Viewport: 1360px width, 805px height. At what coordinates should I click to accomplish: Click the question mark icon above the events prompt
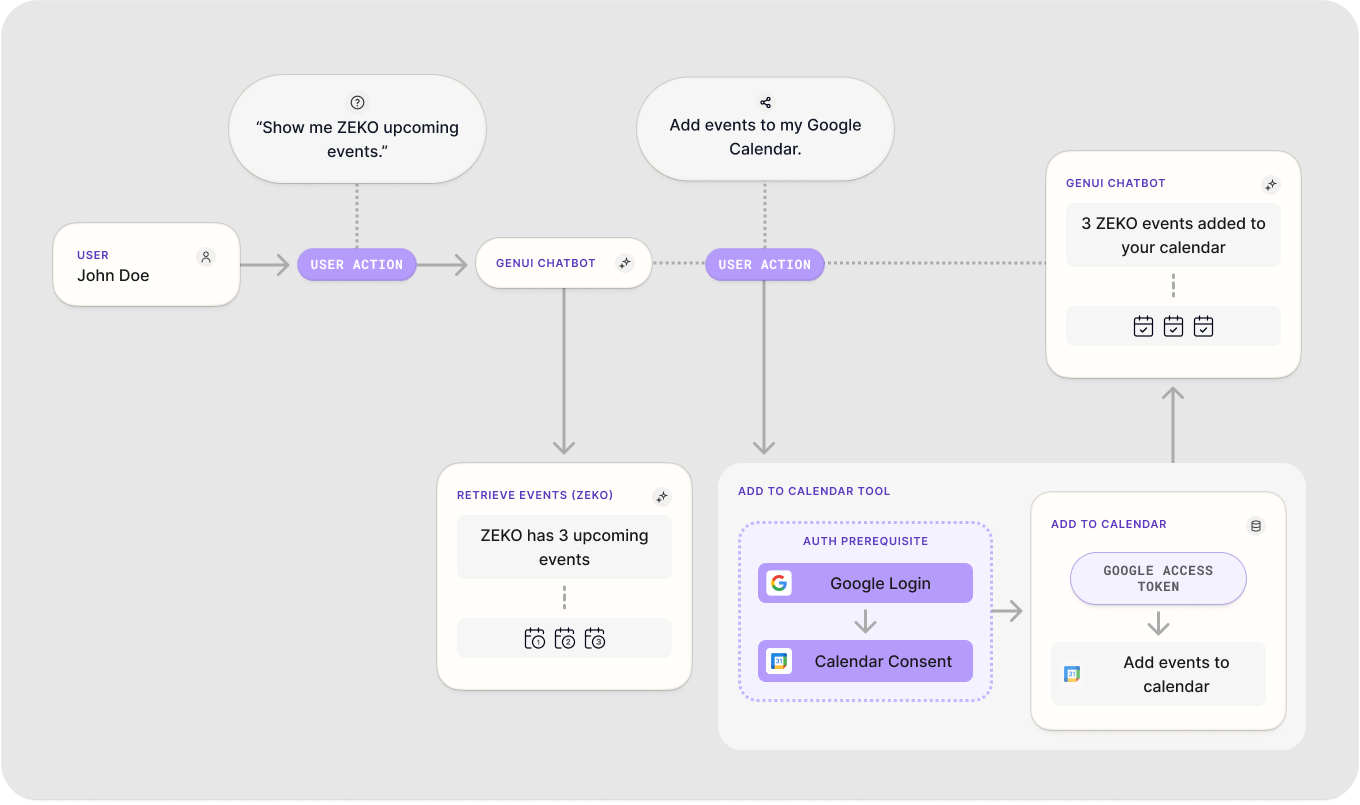click(x=357, y=102)
